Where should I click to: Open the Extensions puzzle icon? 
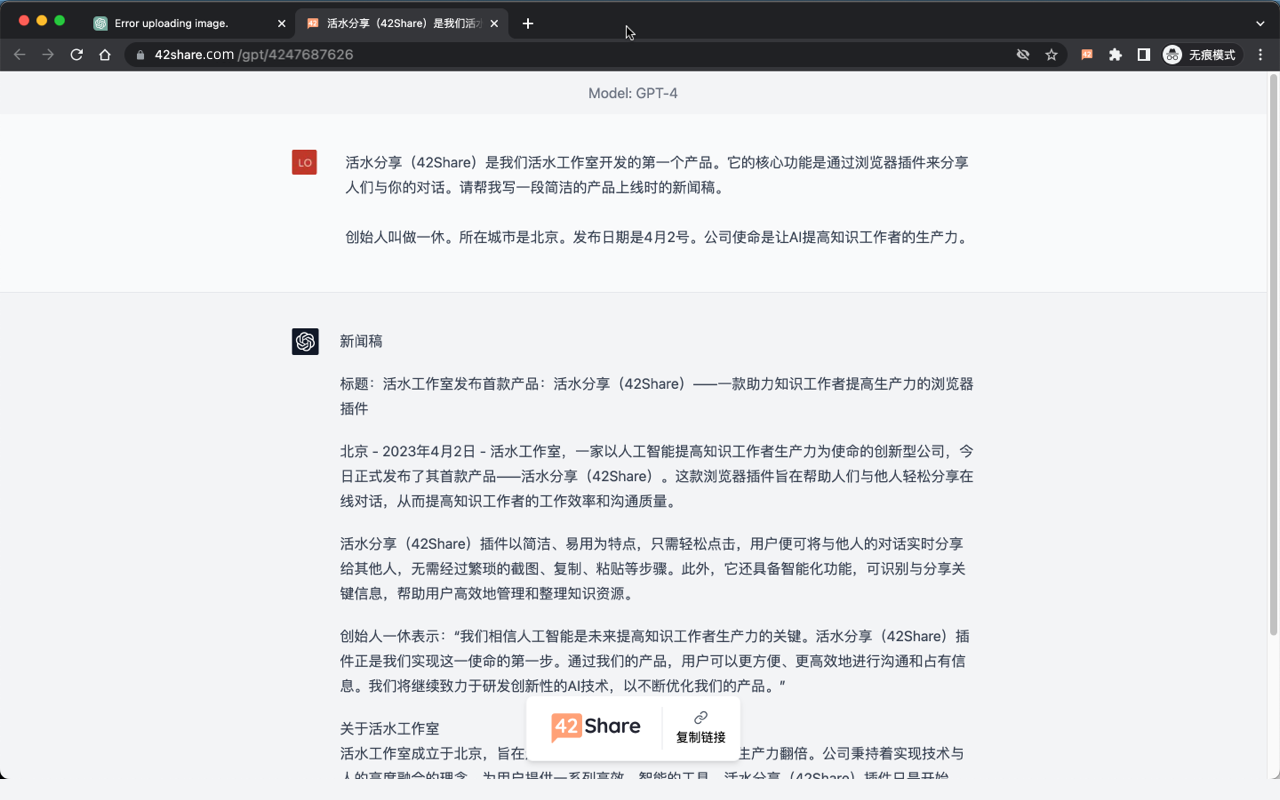click(1115, 55)
